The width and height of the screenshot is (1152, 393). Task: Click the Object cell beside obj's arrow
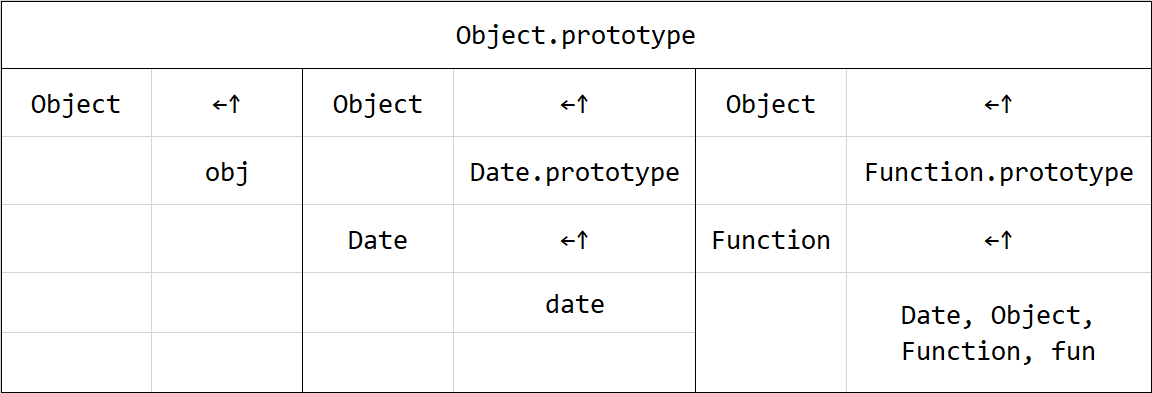[x=76, y=104]
